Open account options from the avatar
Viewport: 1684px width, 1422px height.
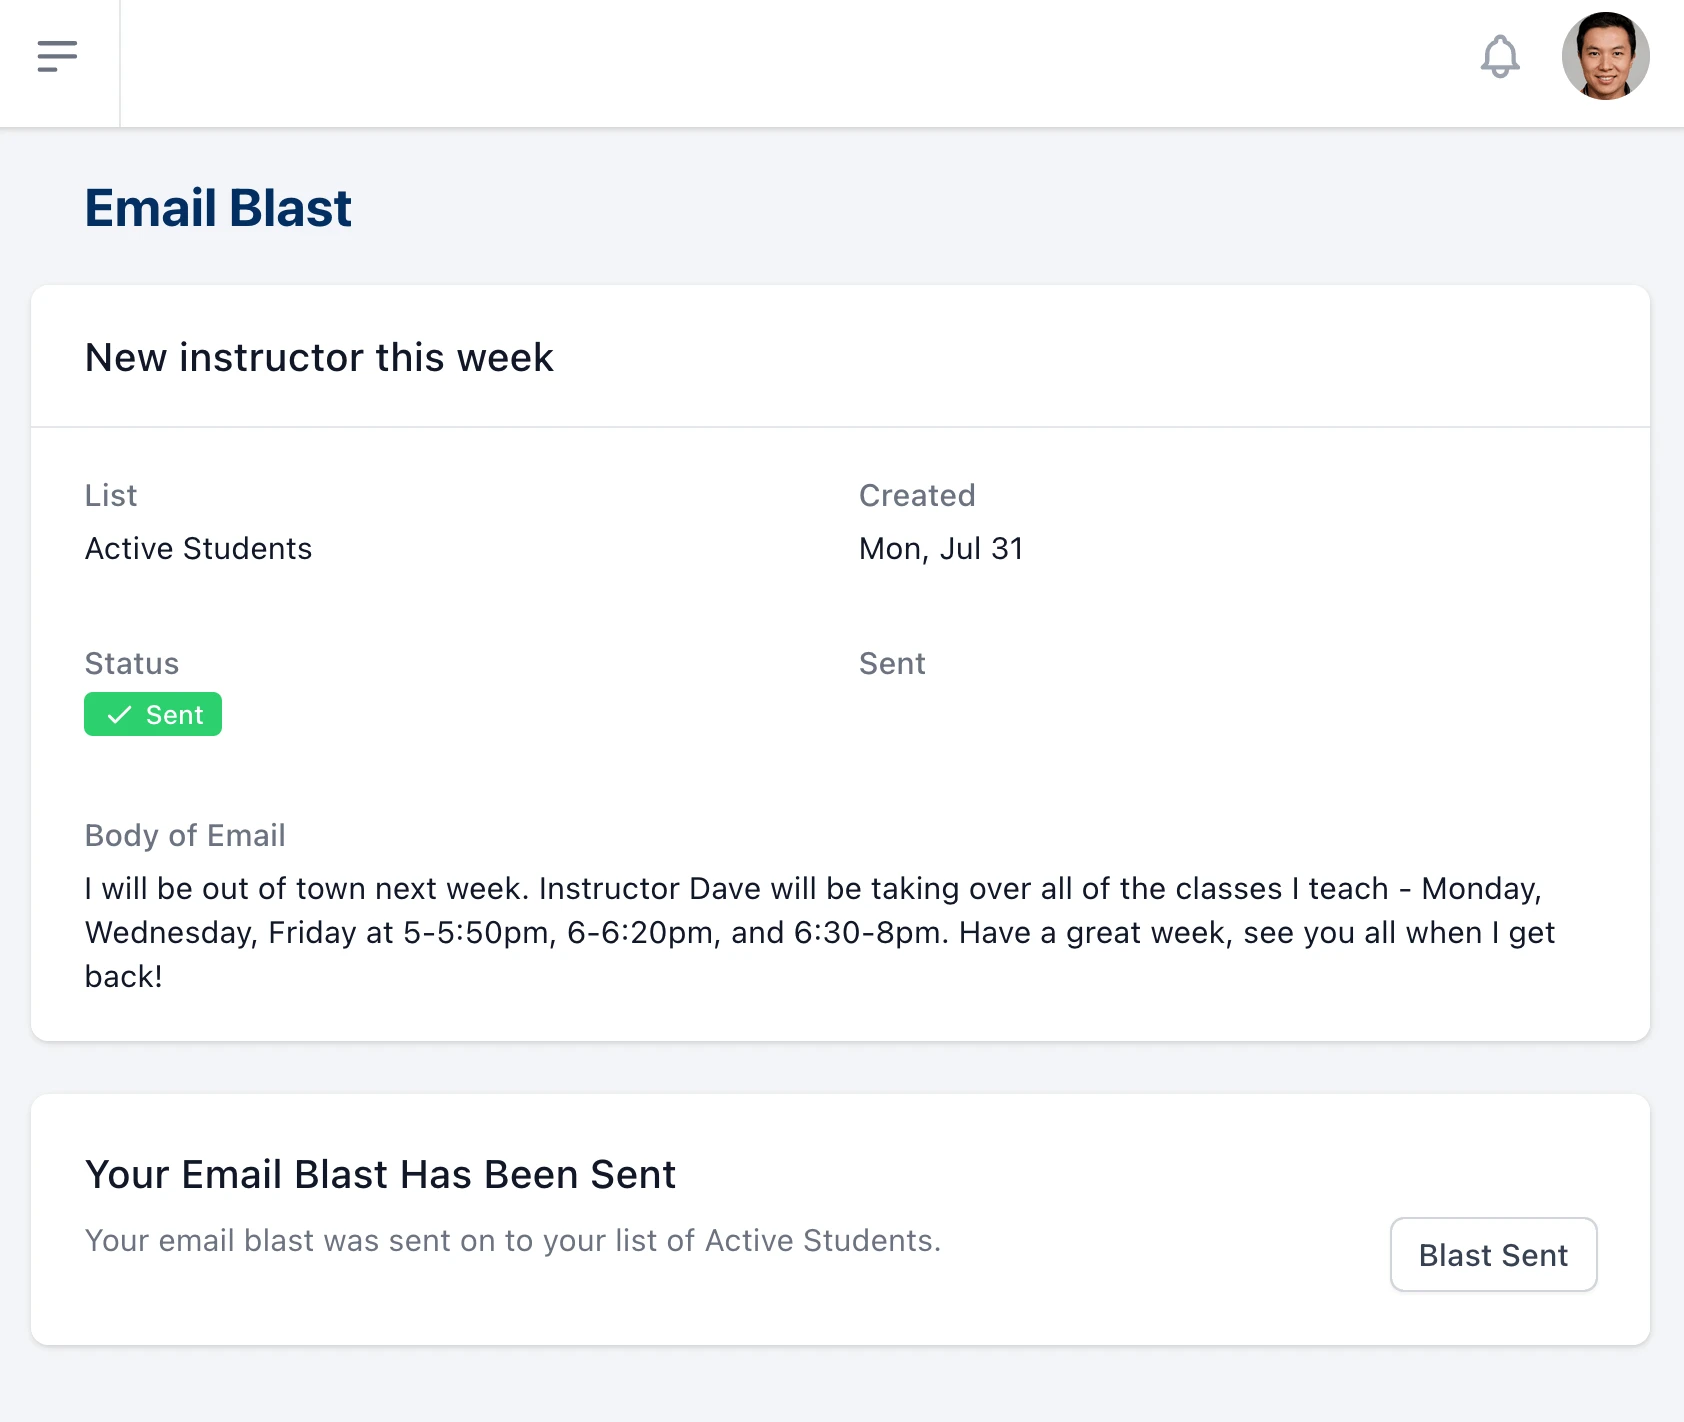[x=1604, y=57]
